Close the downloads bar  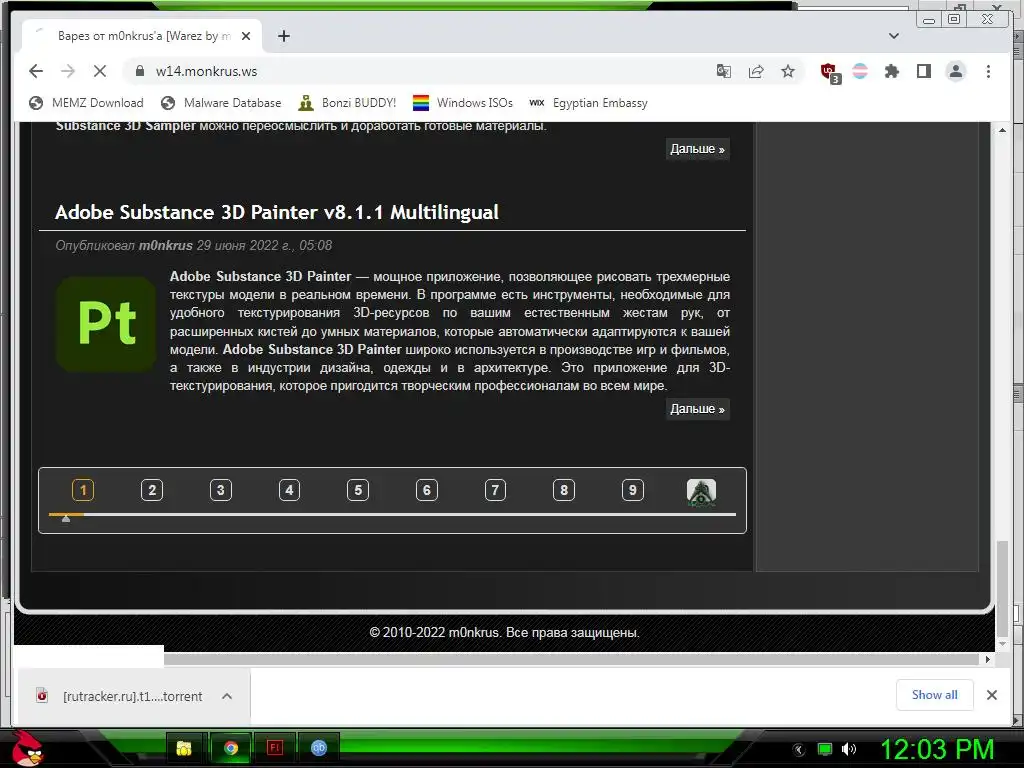pos(991,695)
